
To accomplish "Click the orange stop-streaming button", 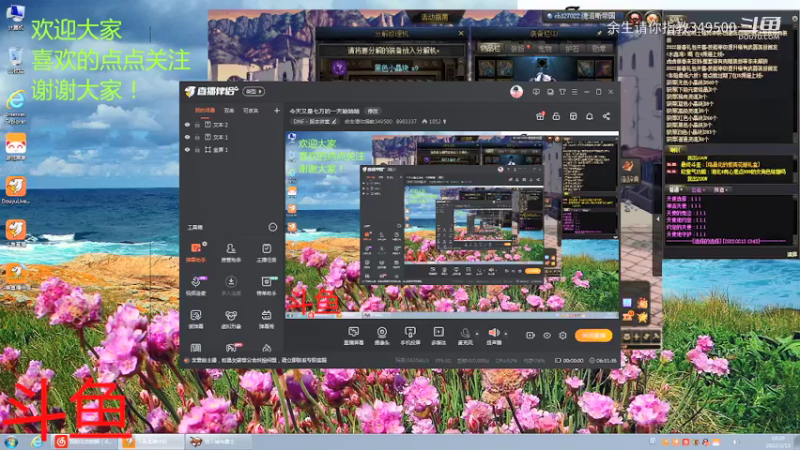I will (593, 335).
